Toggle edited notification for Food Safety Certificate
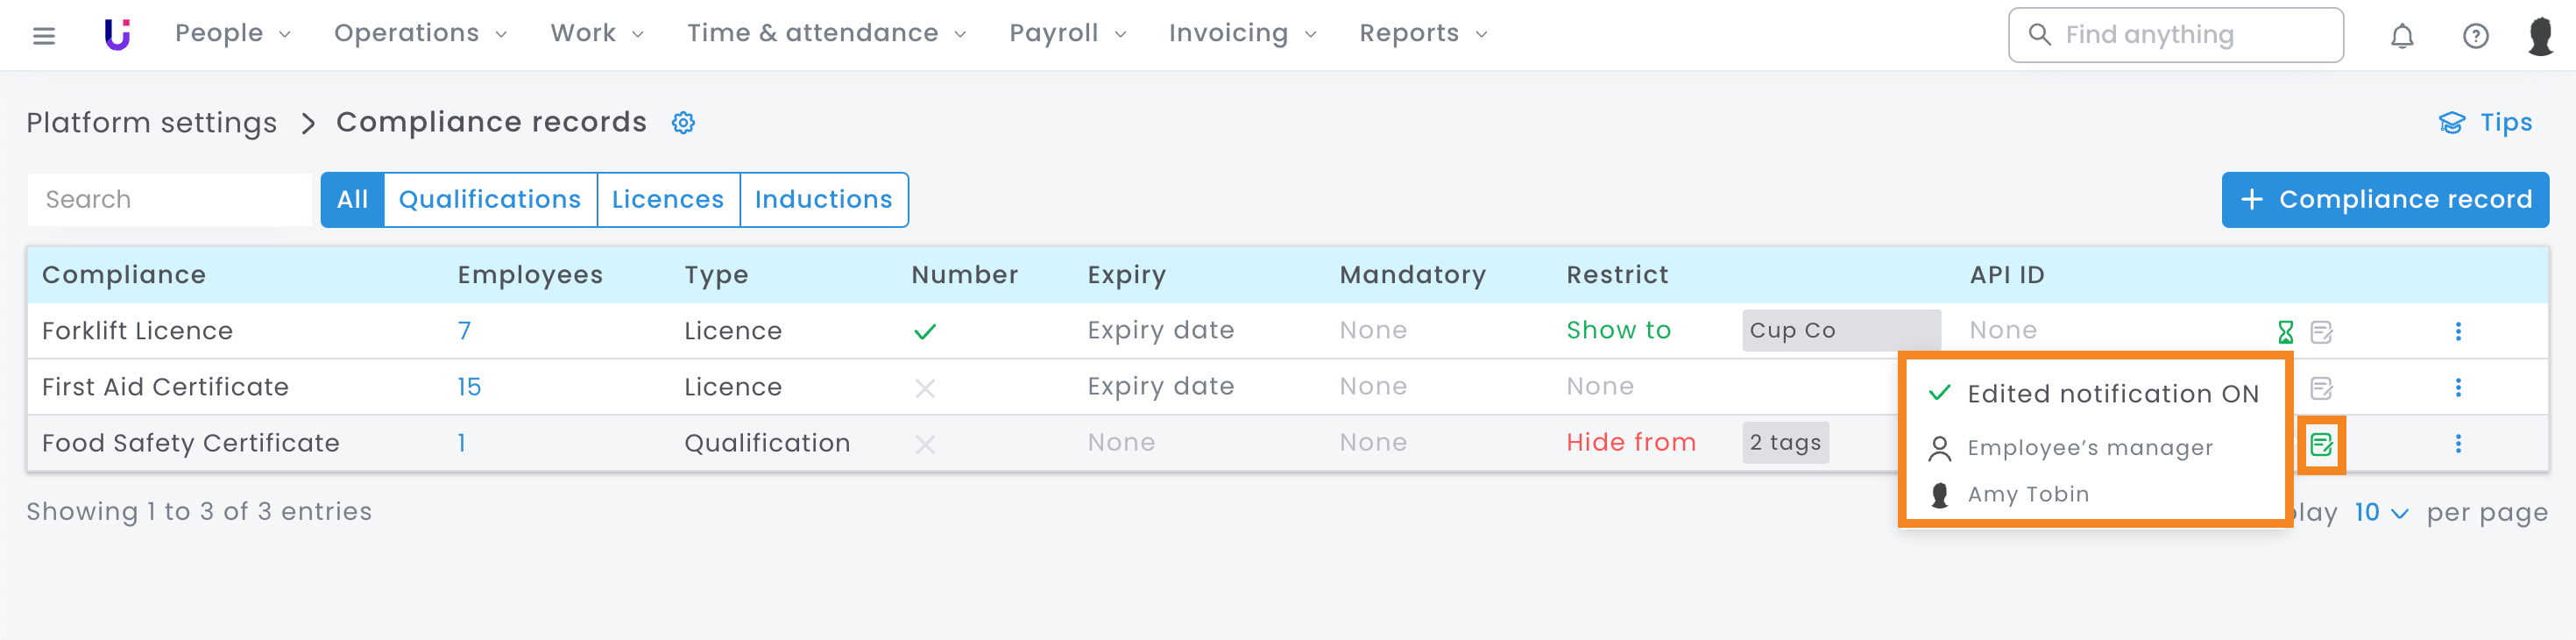 (x=2321, y=444)
